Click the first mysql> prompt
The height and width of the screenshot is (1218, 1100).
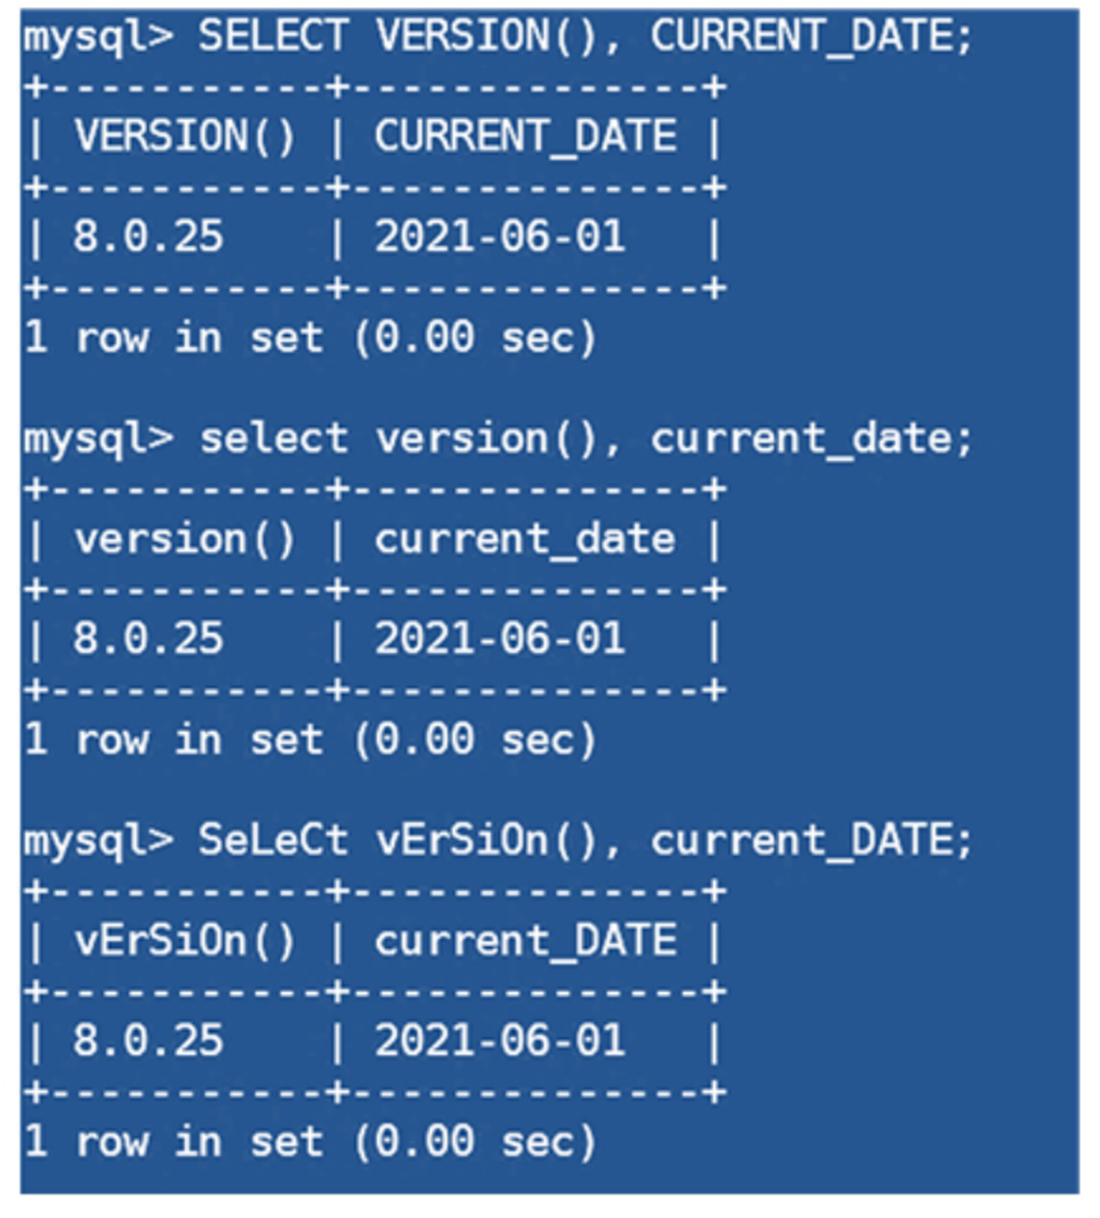click(x=98, y=37)
